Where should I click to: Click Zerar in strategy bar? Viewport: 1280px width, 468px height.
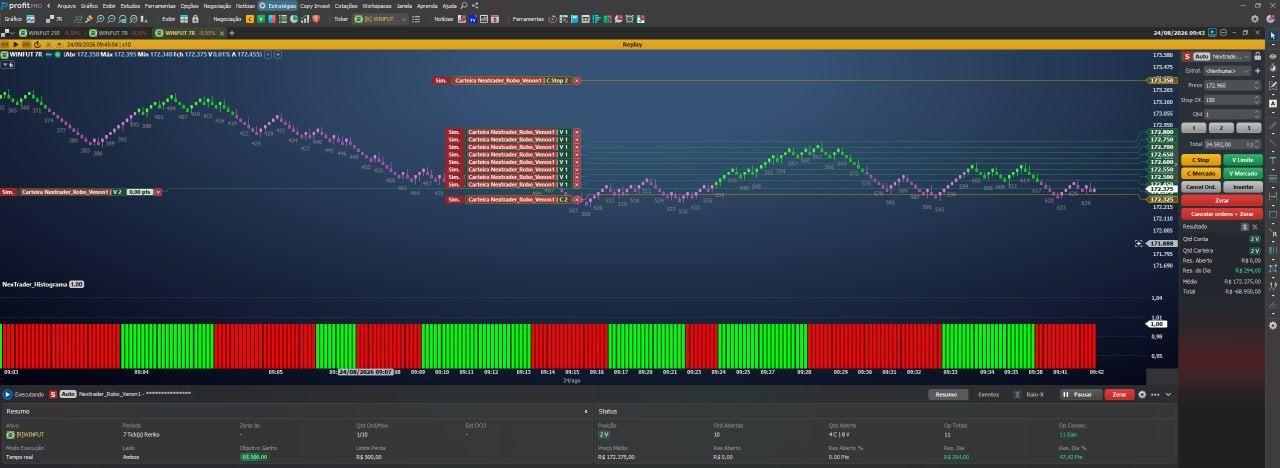1119,395
